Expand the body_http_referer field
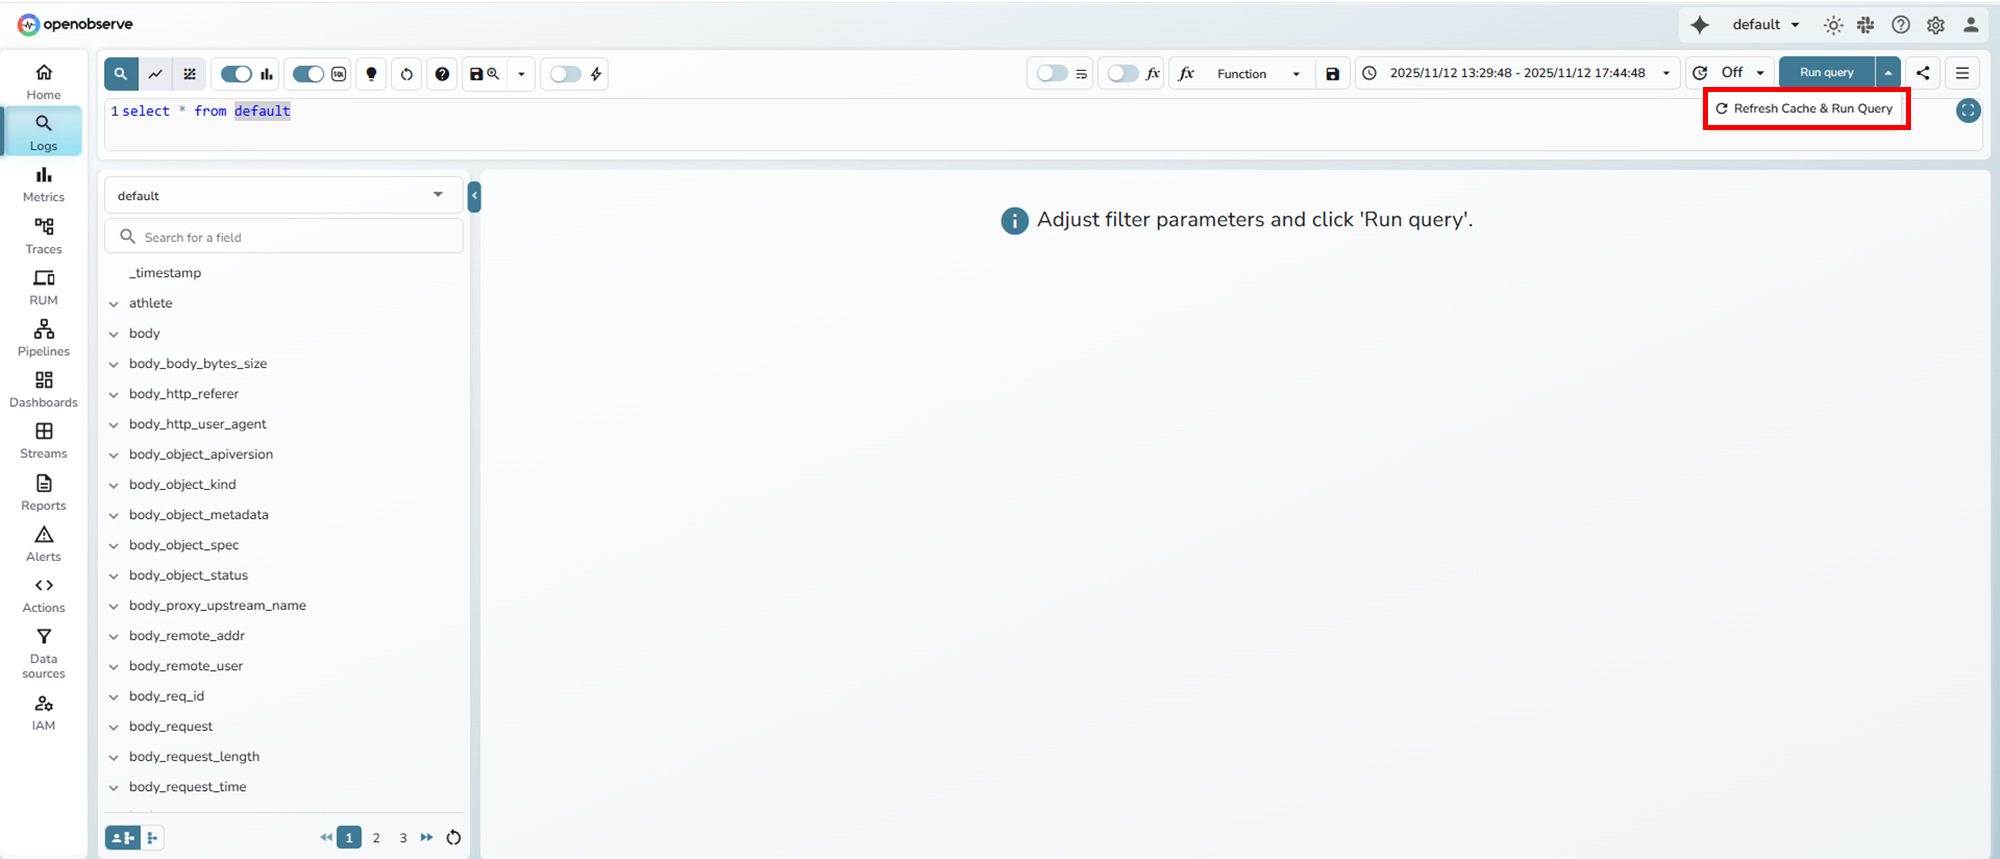The image size is (2000, 859). click(114, 395)
